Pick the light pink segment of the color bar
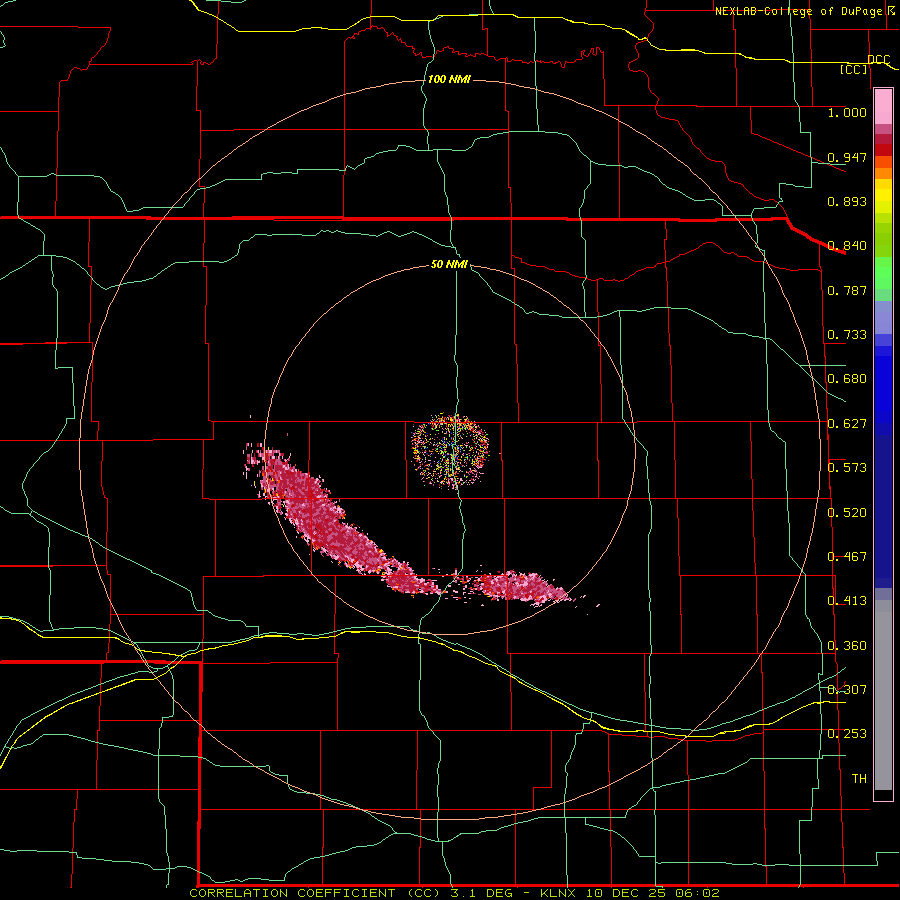This screenshot has width=900, height=900. (883, 107)
